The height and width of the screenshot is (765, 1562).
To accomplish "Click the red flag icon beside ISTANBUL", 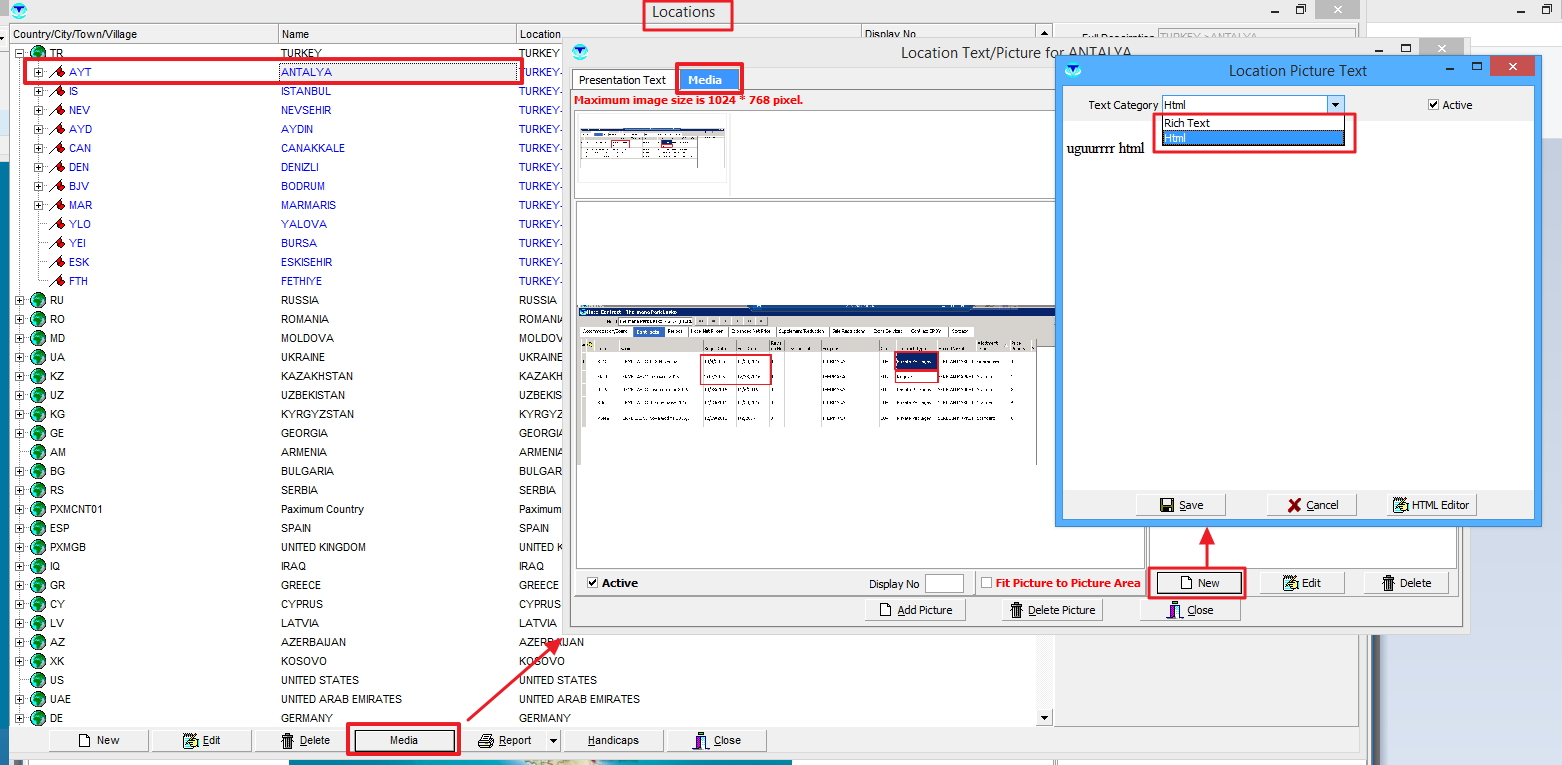I will point(57,91).
